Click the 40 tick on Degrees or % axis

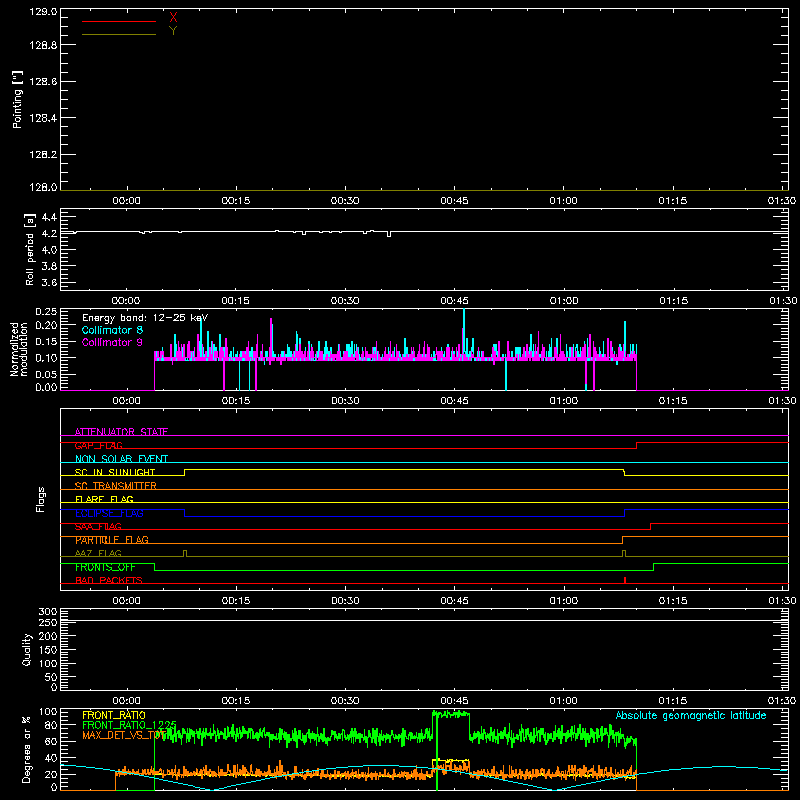[51, 758]
